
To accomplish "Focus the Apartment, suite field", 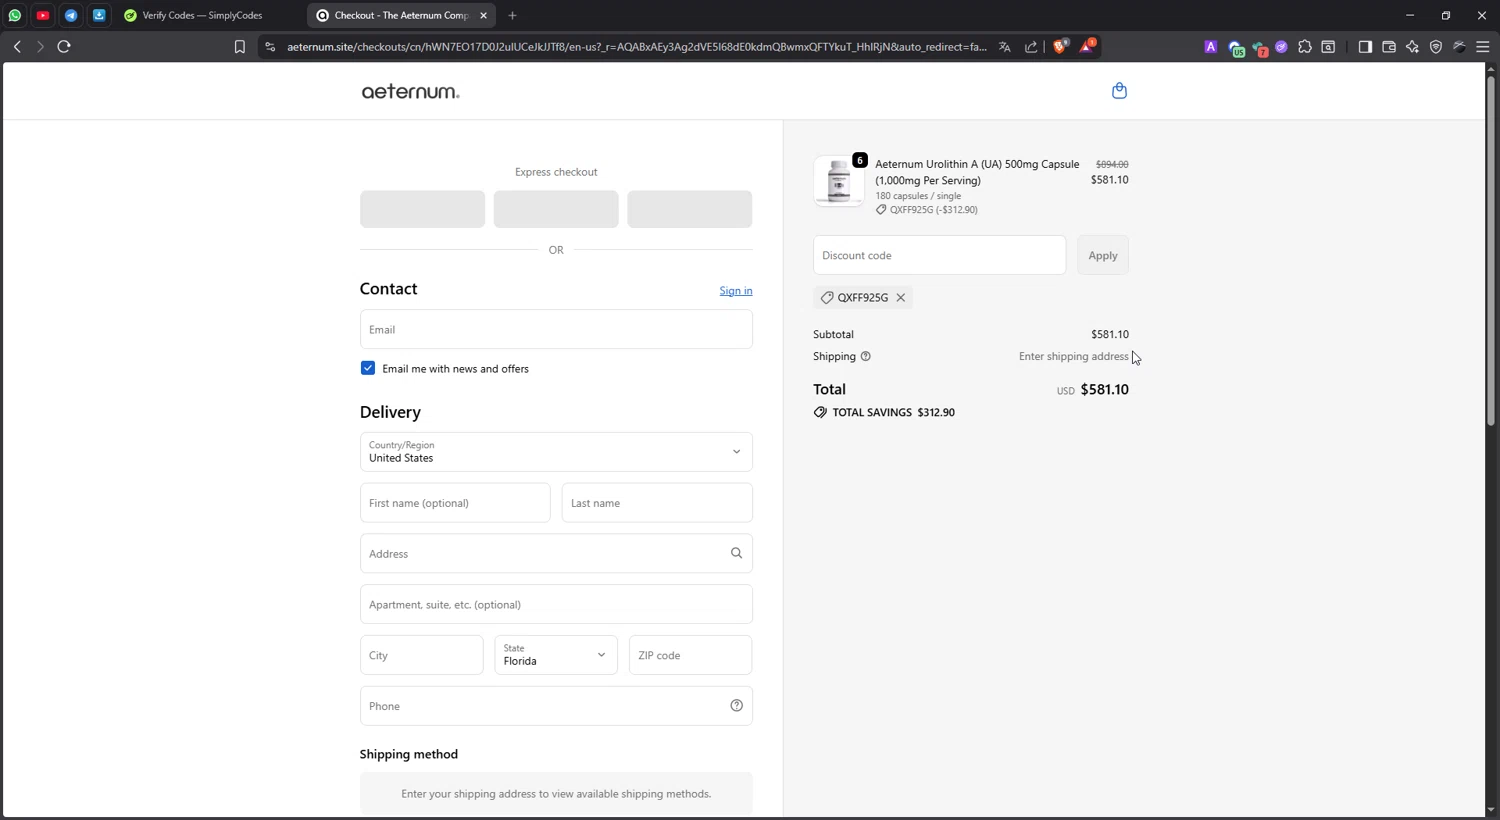I will point(556,605).
